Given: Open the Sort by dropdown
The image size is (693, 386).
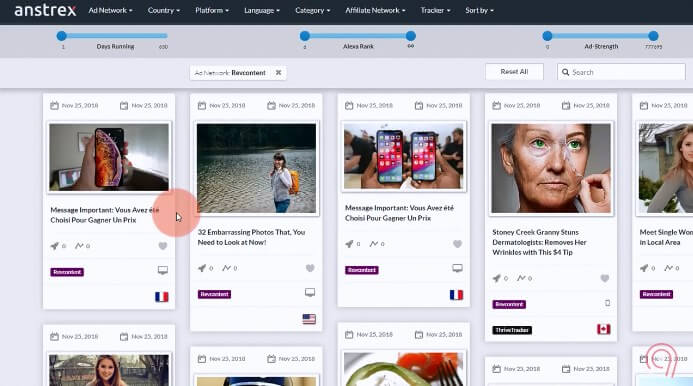Looking at the screenshot, I should tap(479, 10).
